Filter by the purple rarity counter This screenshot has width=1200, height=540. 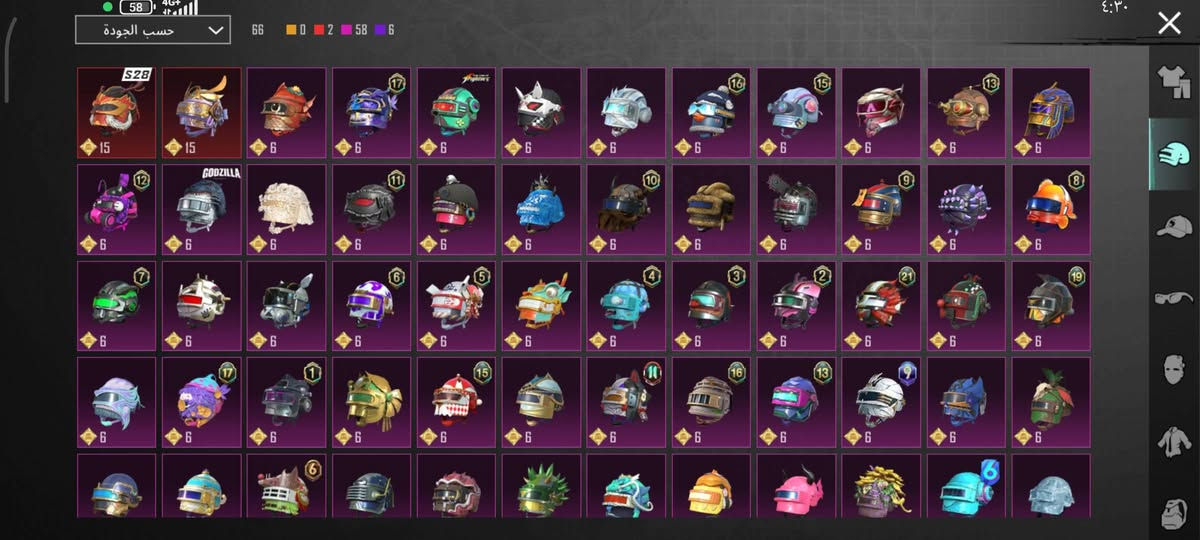385,30
